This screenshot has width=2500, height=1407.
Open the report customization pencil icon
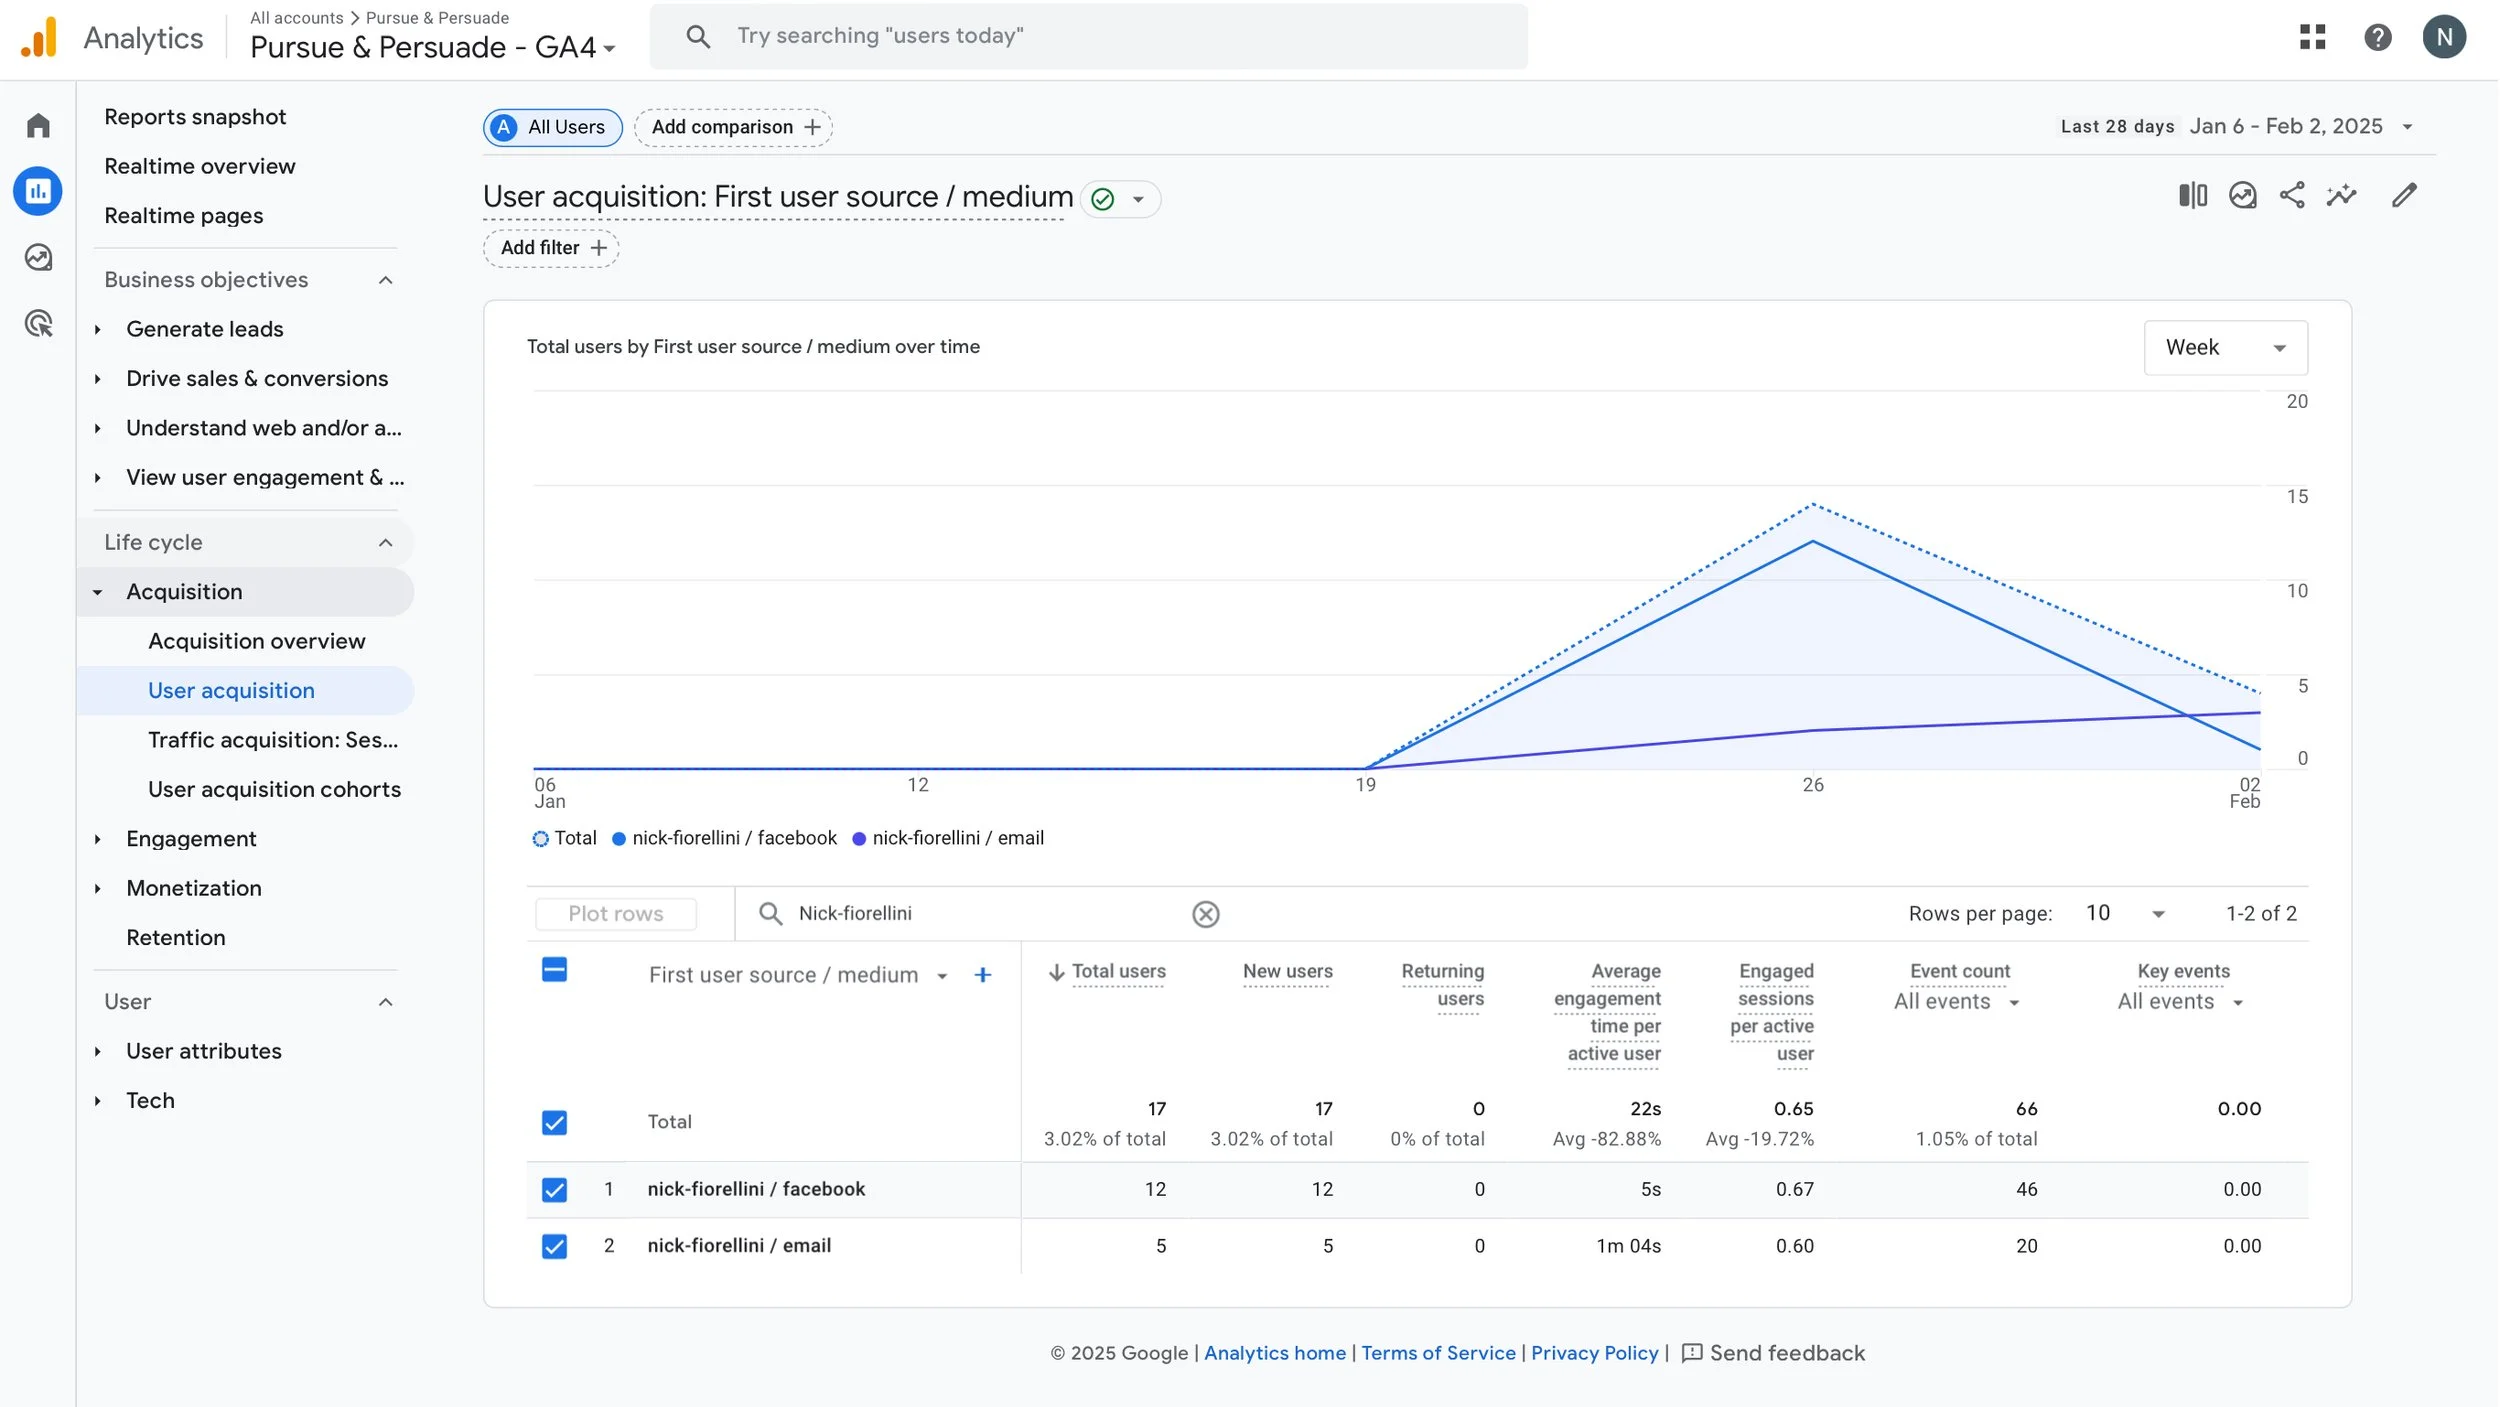[2405, 195]
